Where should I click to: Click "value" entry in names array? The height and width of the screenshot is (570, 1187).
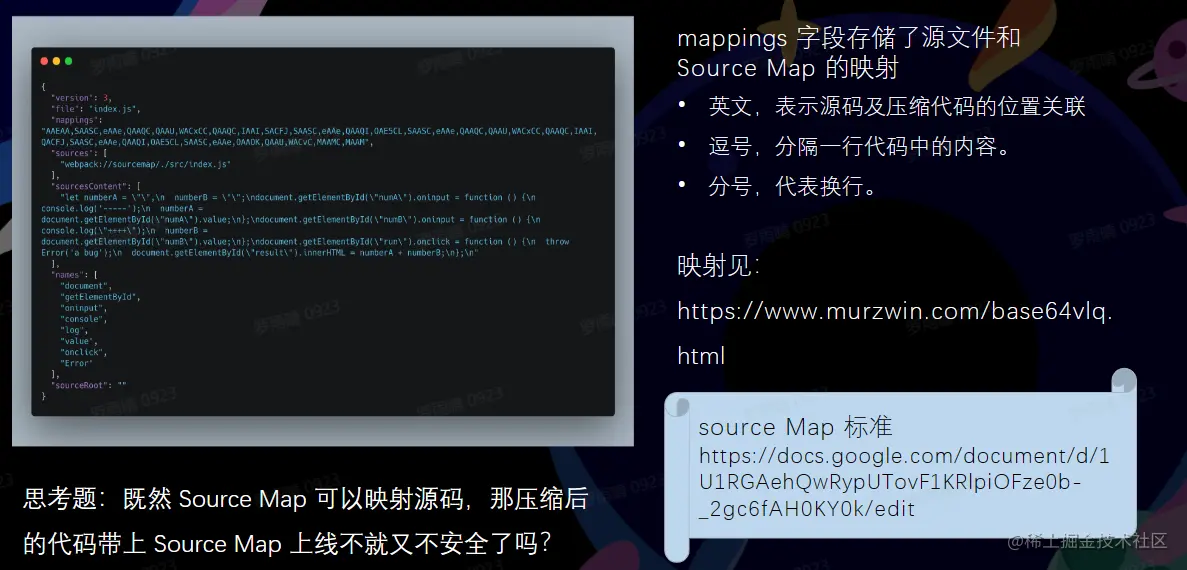(79, 341)
